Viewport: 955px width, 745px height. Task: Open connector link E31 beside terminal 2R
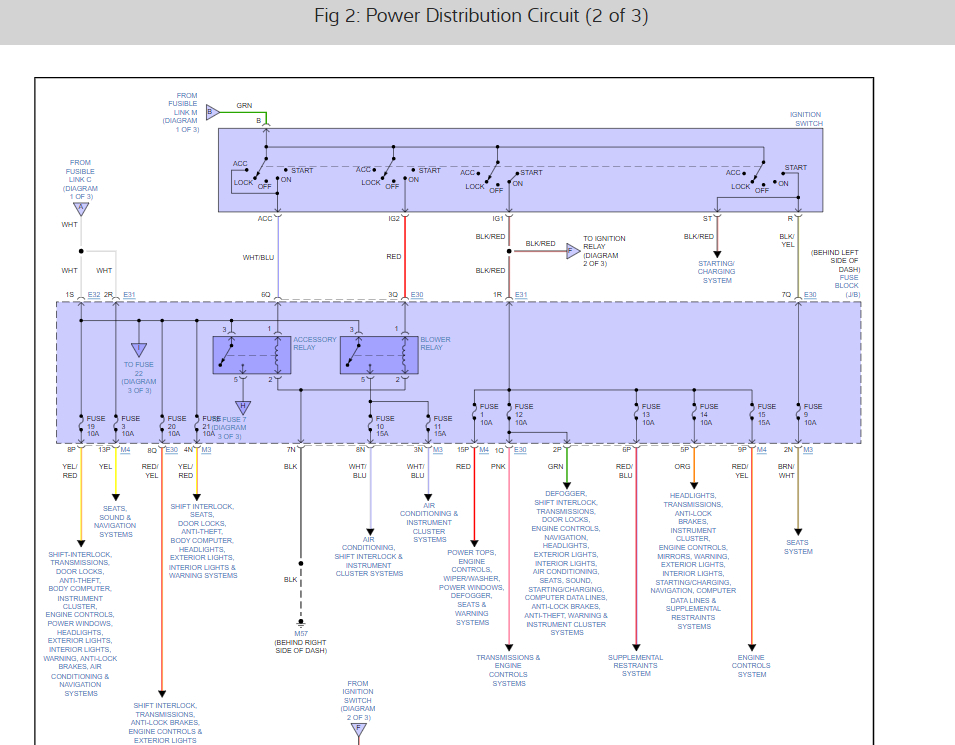[x=129, y=295]
